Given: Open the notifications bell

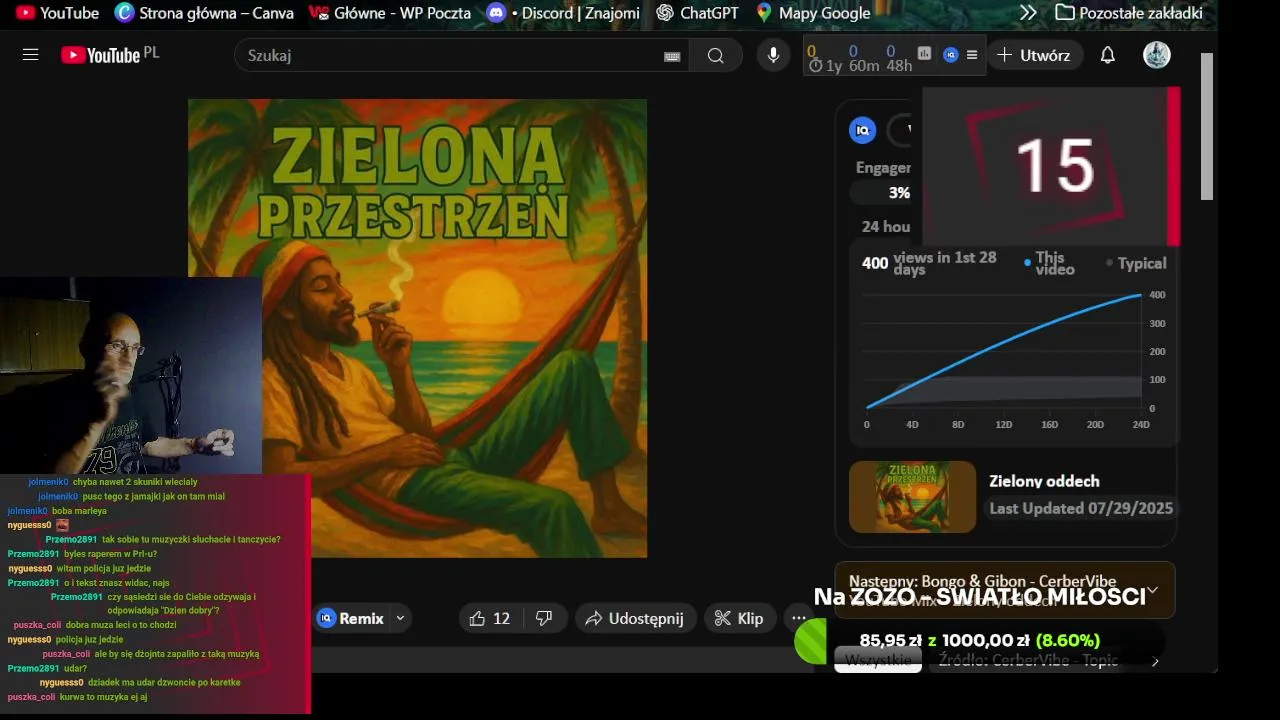Looking at the screenshot, I should click(x=1108, y=55).
